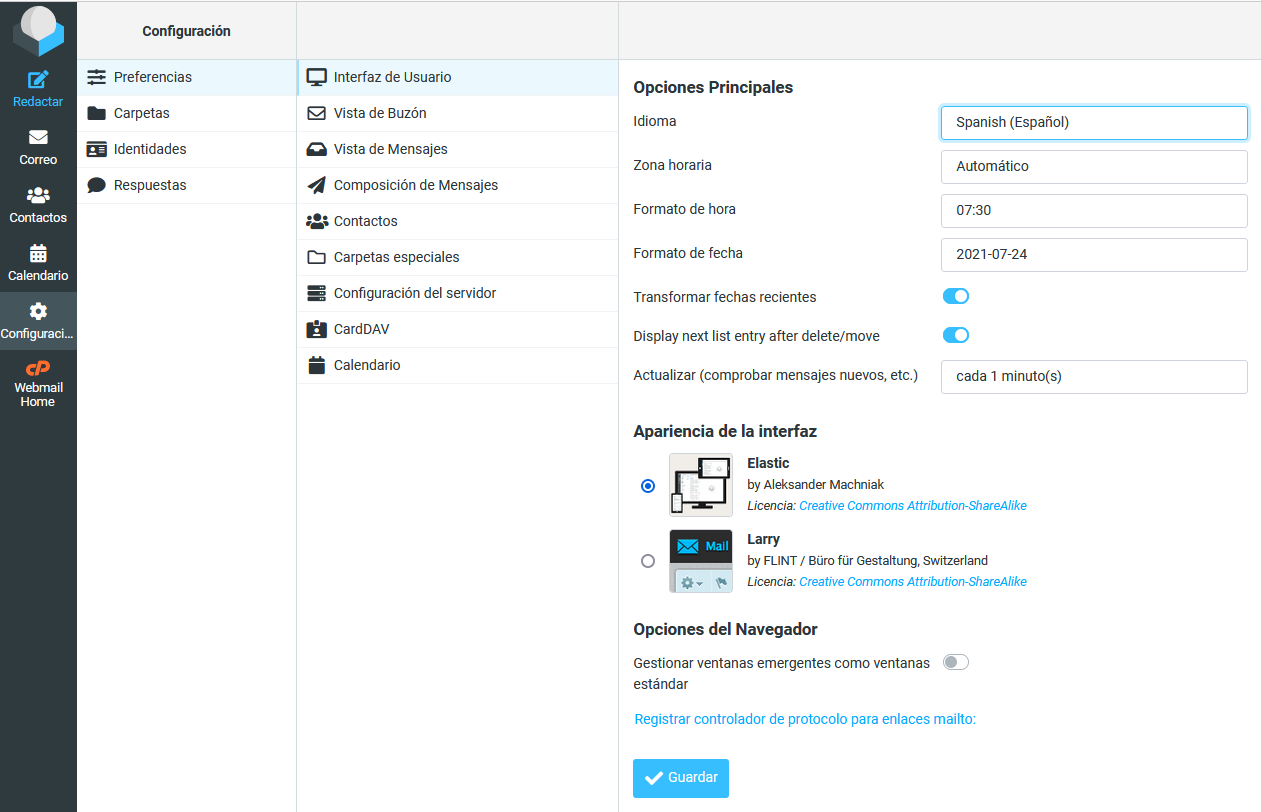Open Composición de Mensajes preferences
This screenshot has width=1261, height=812.
coord(415,185)
